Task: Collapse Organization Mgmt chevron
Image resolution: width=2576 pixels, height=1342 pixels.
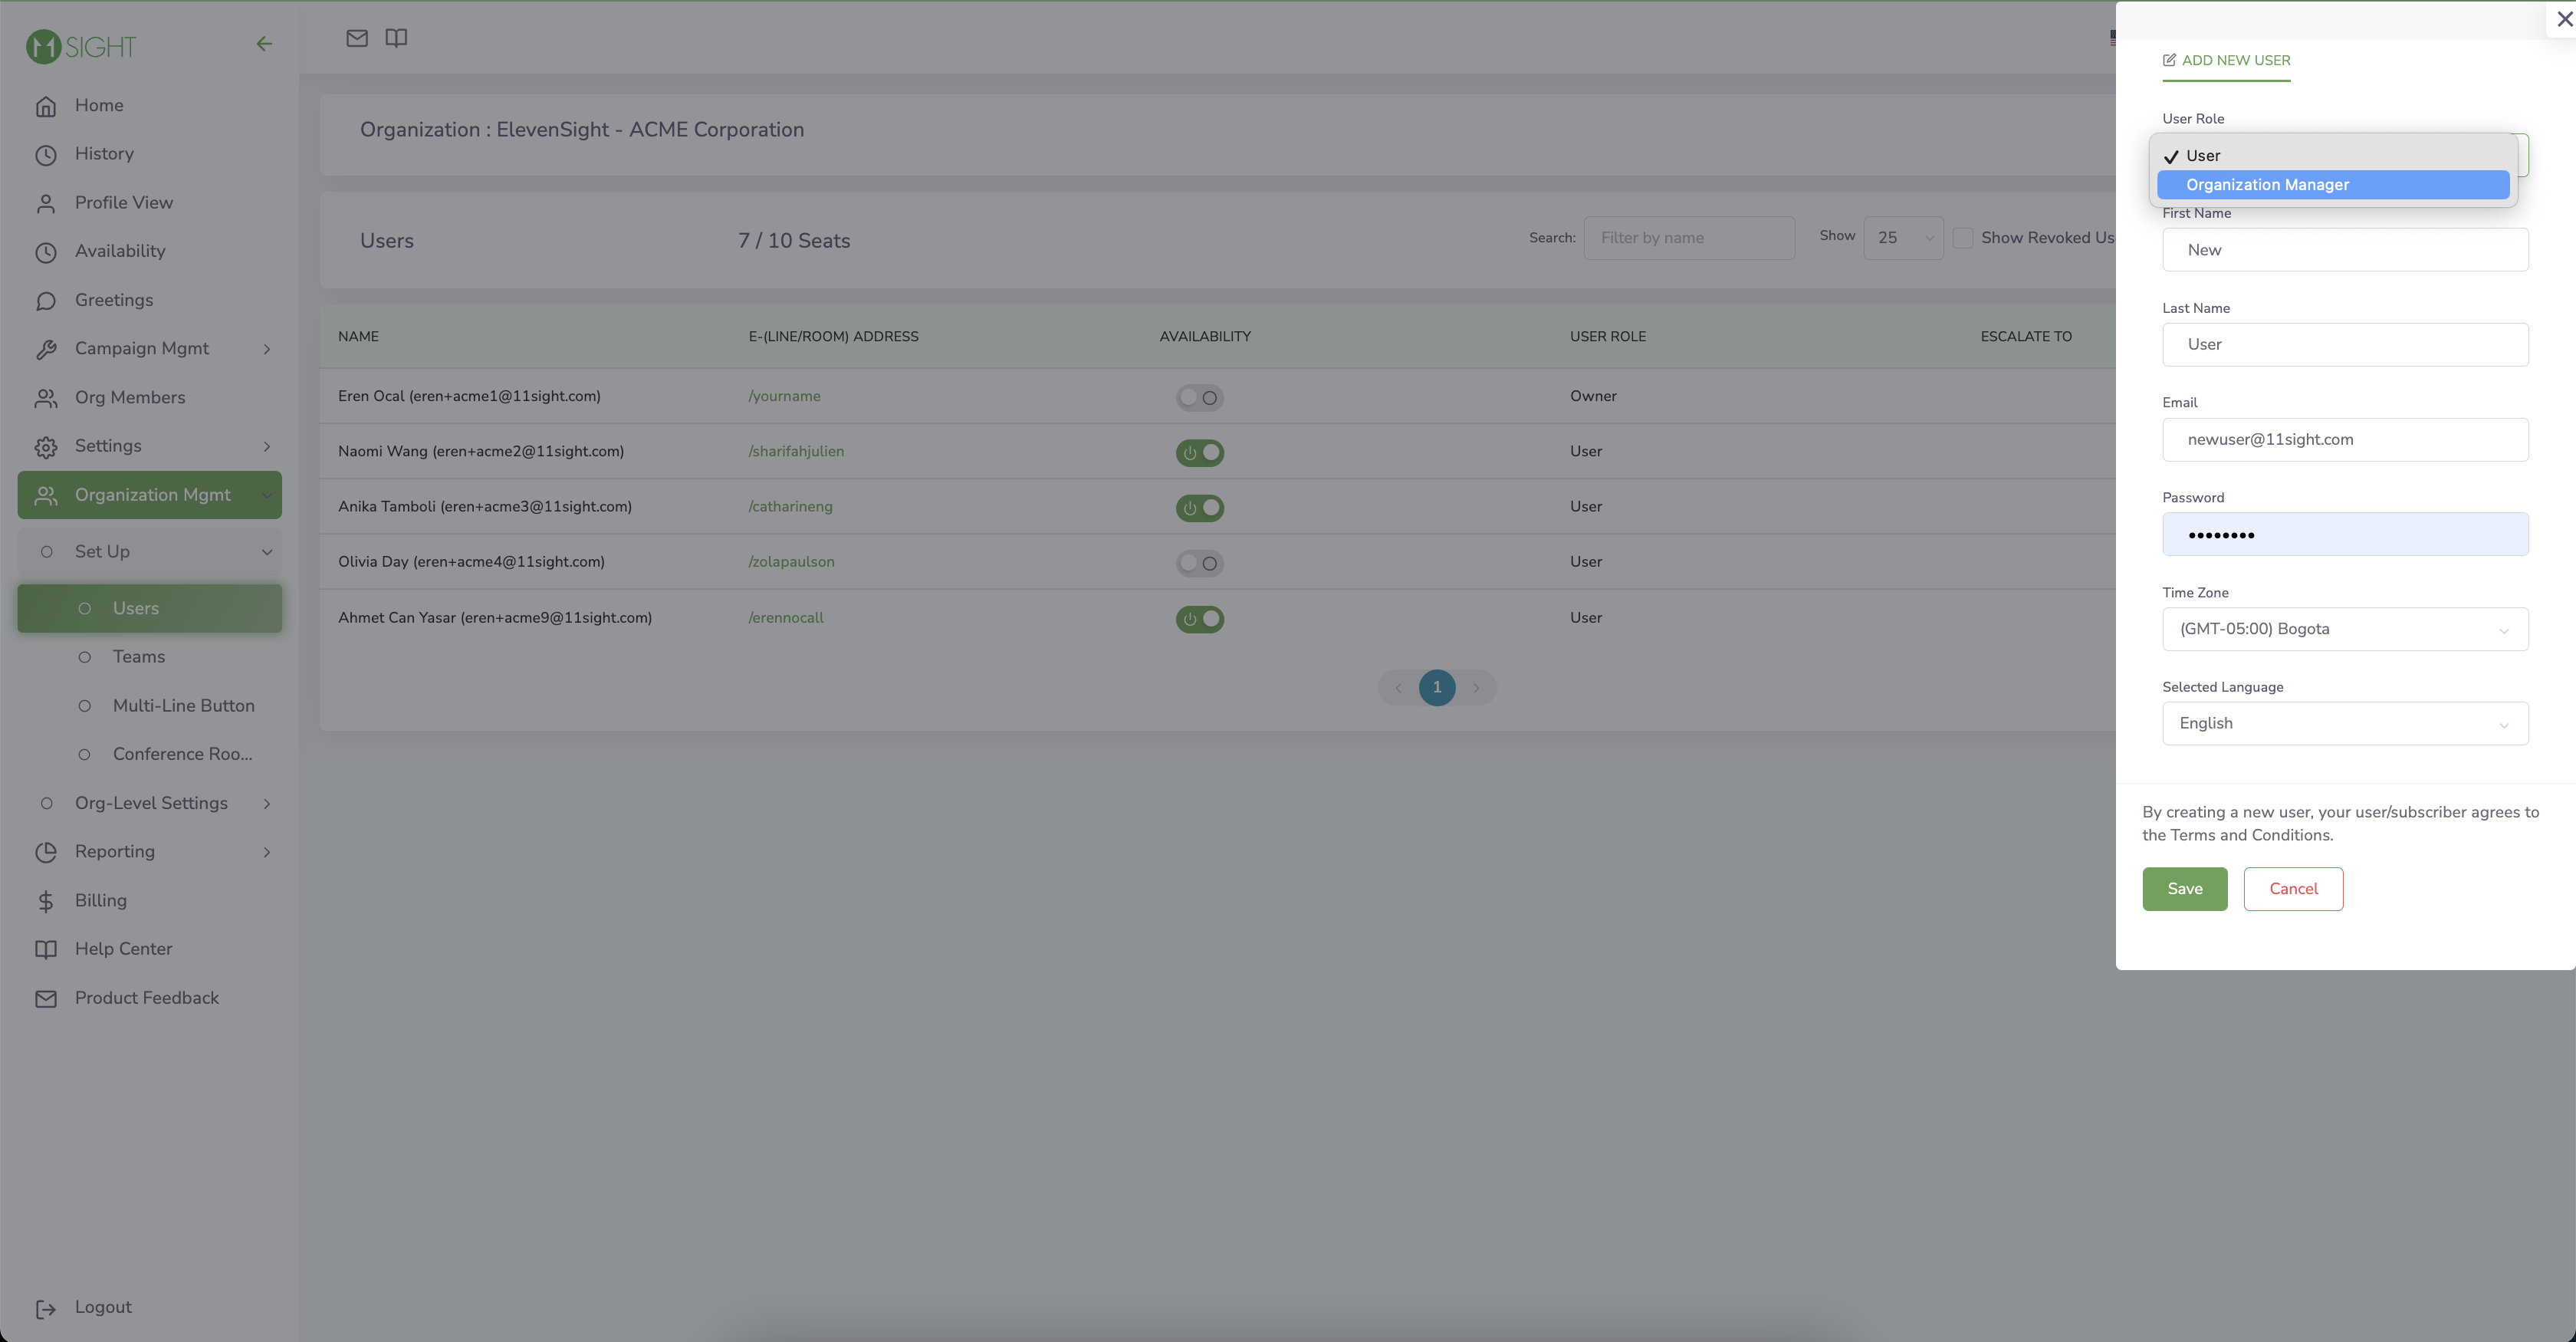Action: tap(267, 495)
